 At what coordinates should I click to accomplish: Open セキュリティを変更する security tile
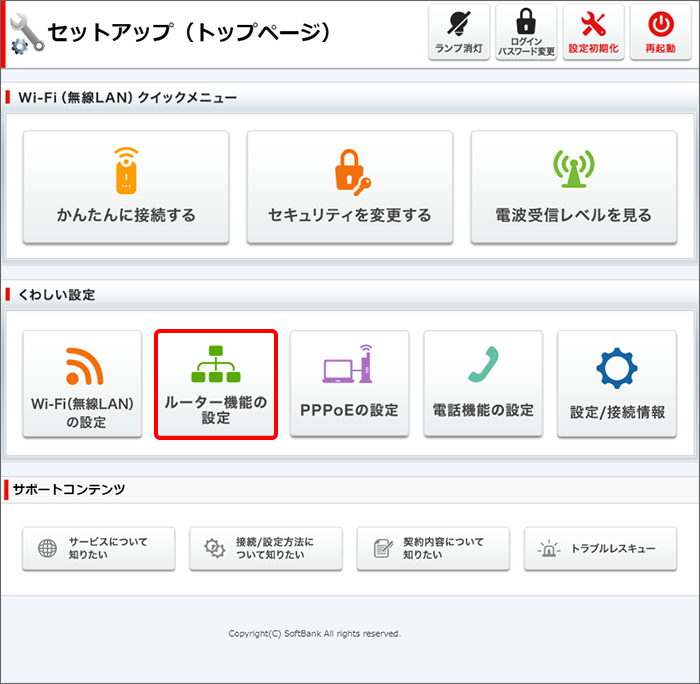350,187
